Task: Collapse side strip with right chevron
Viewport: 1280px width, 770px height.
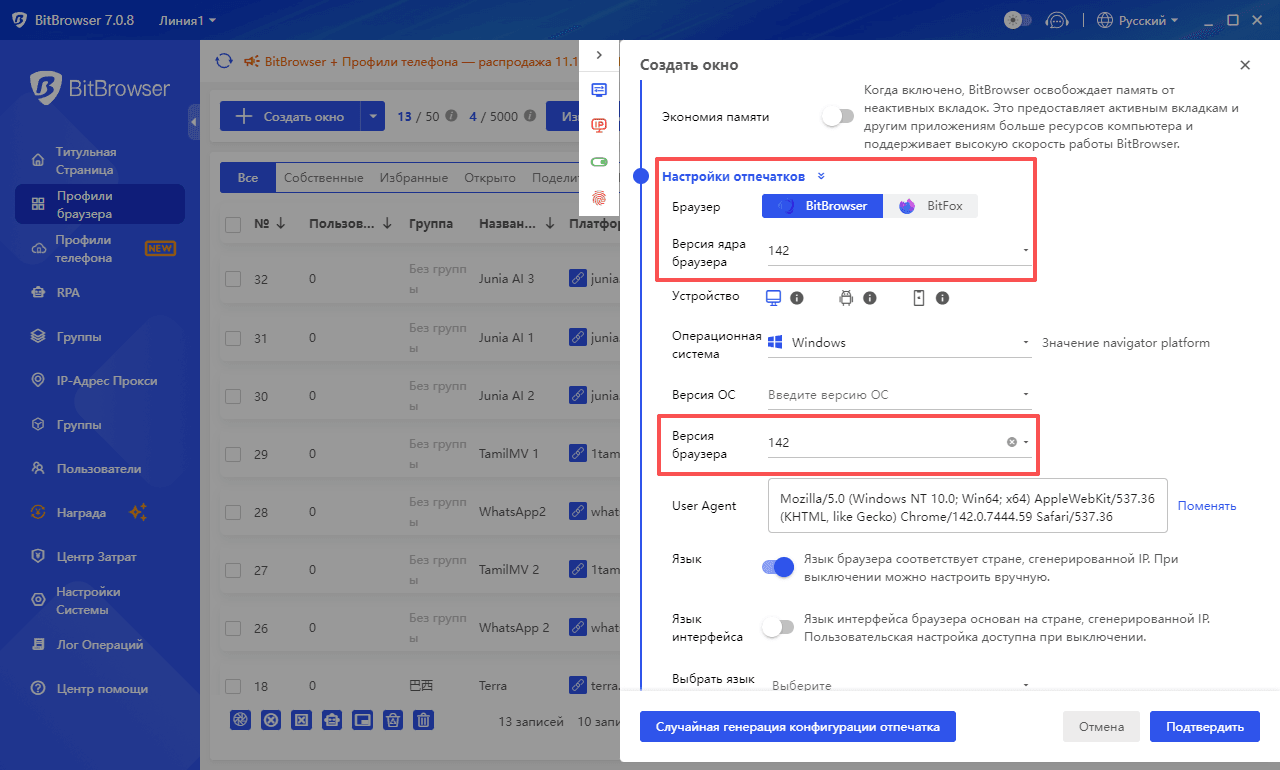Action: (x=599, y=55)
